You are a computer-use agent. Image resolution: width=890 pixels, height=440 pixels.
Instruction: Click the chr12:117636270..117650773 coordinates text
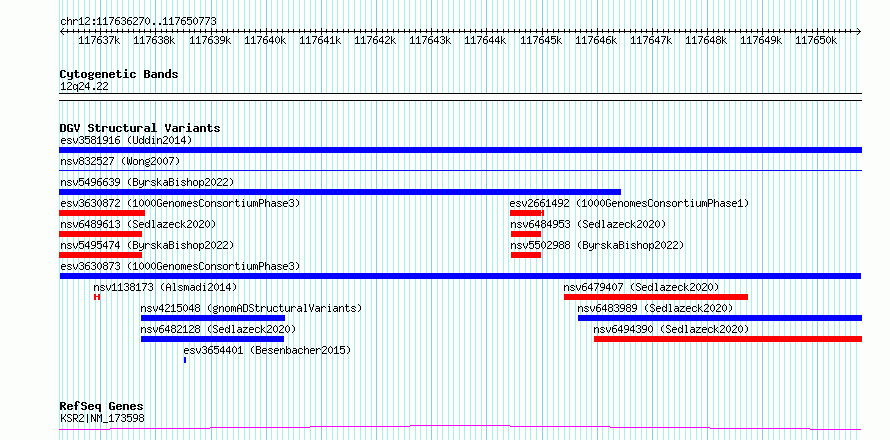138,22
